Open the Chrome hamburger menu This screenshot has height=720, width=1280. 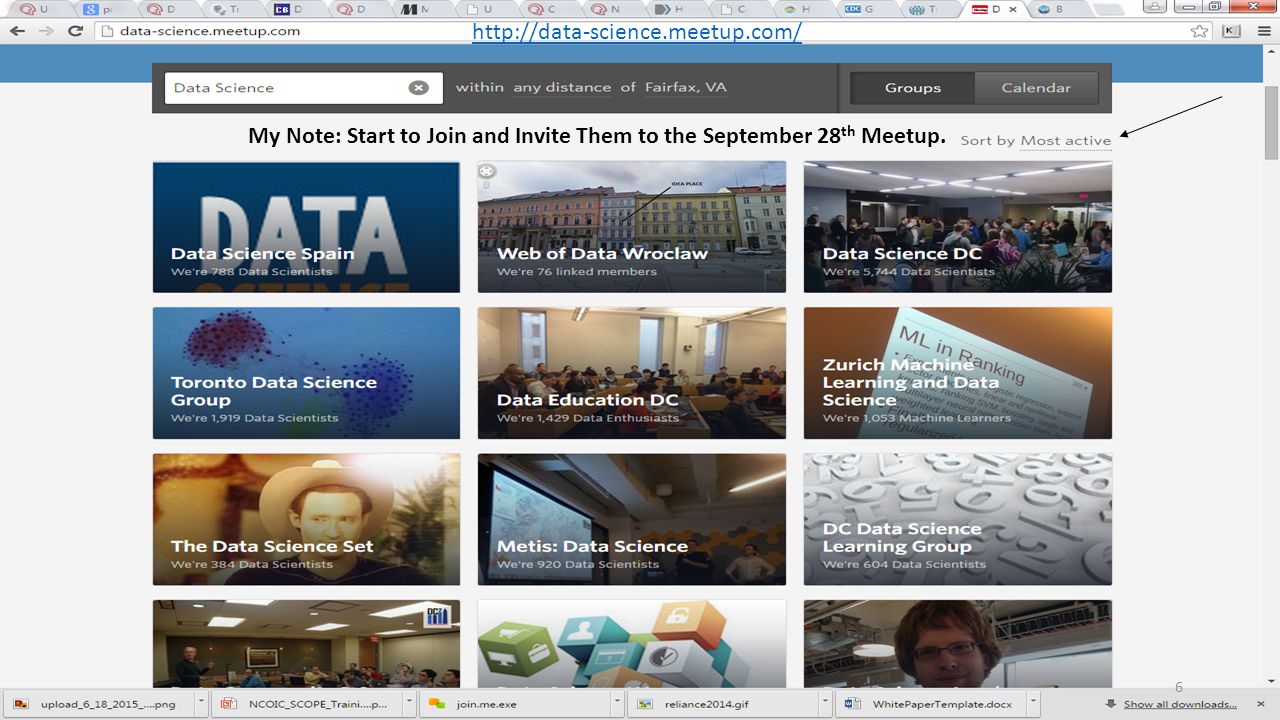[1263, 31]
